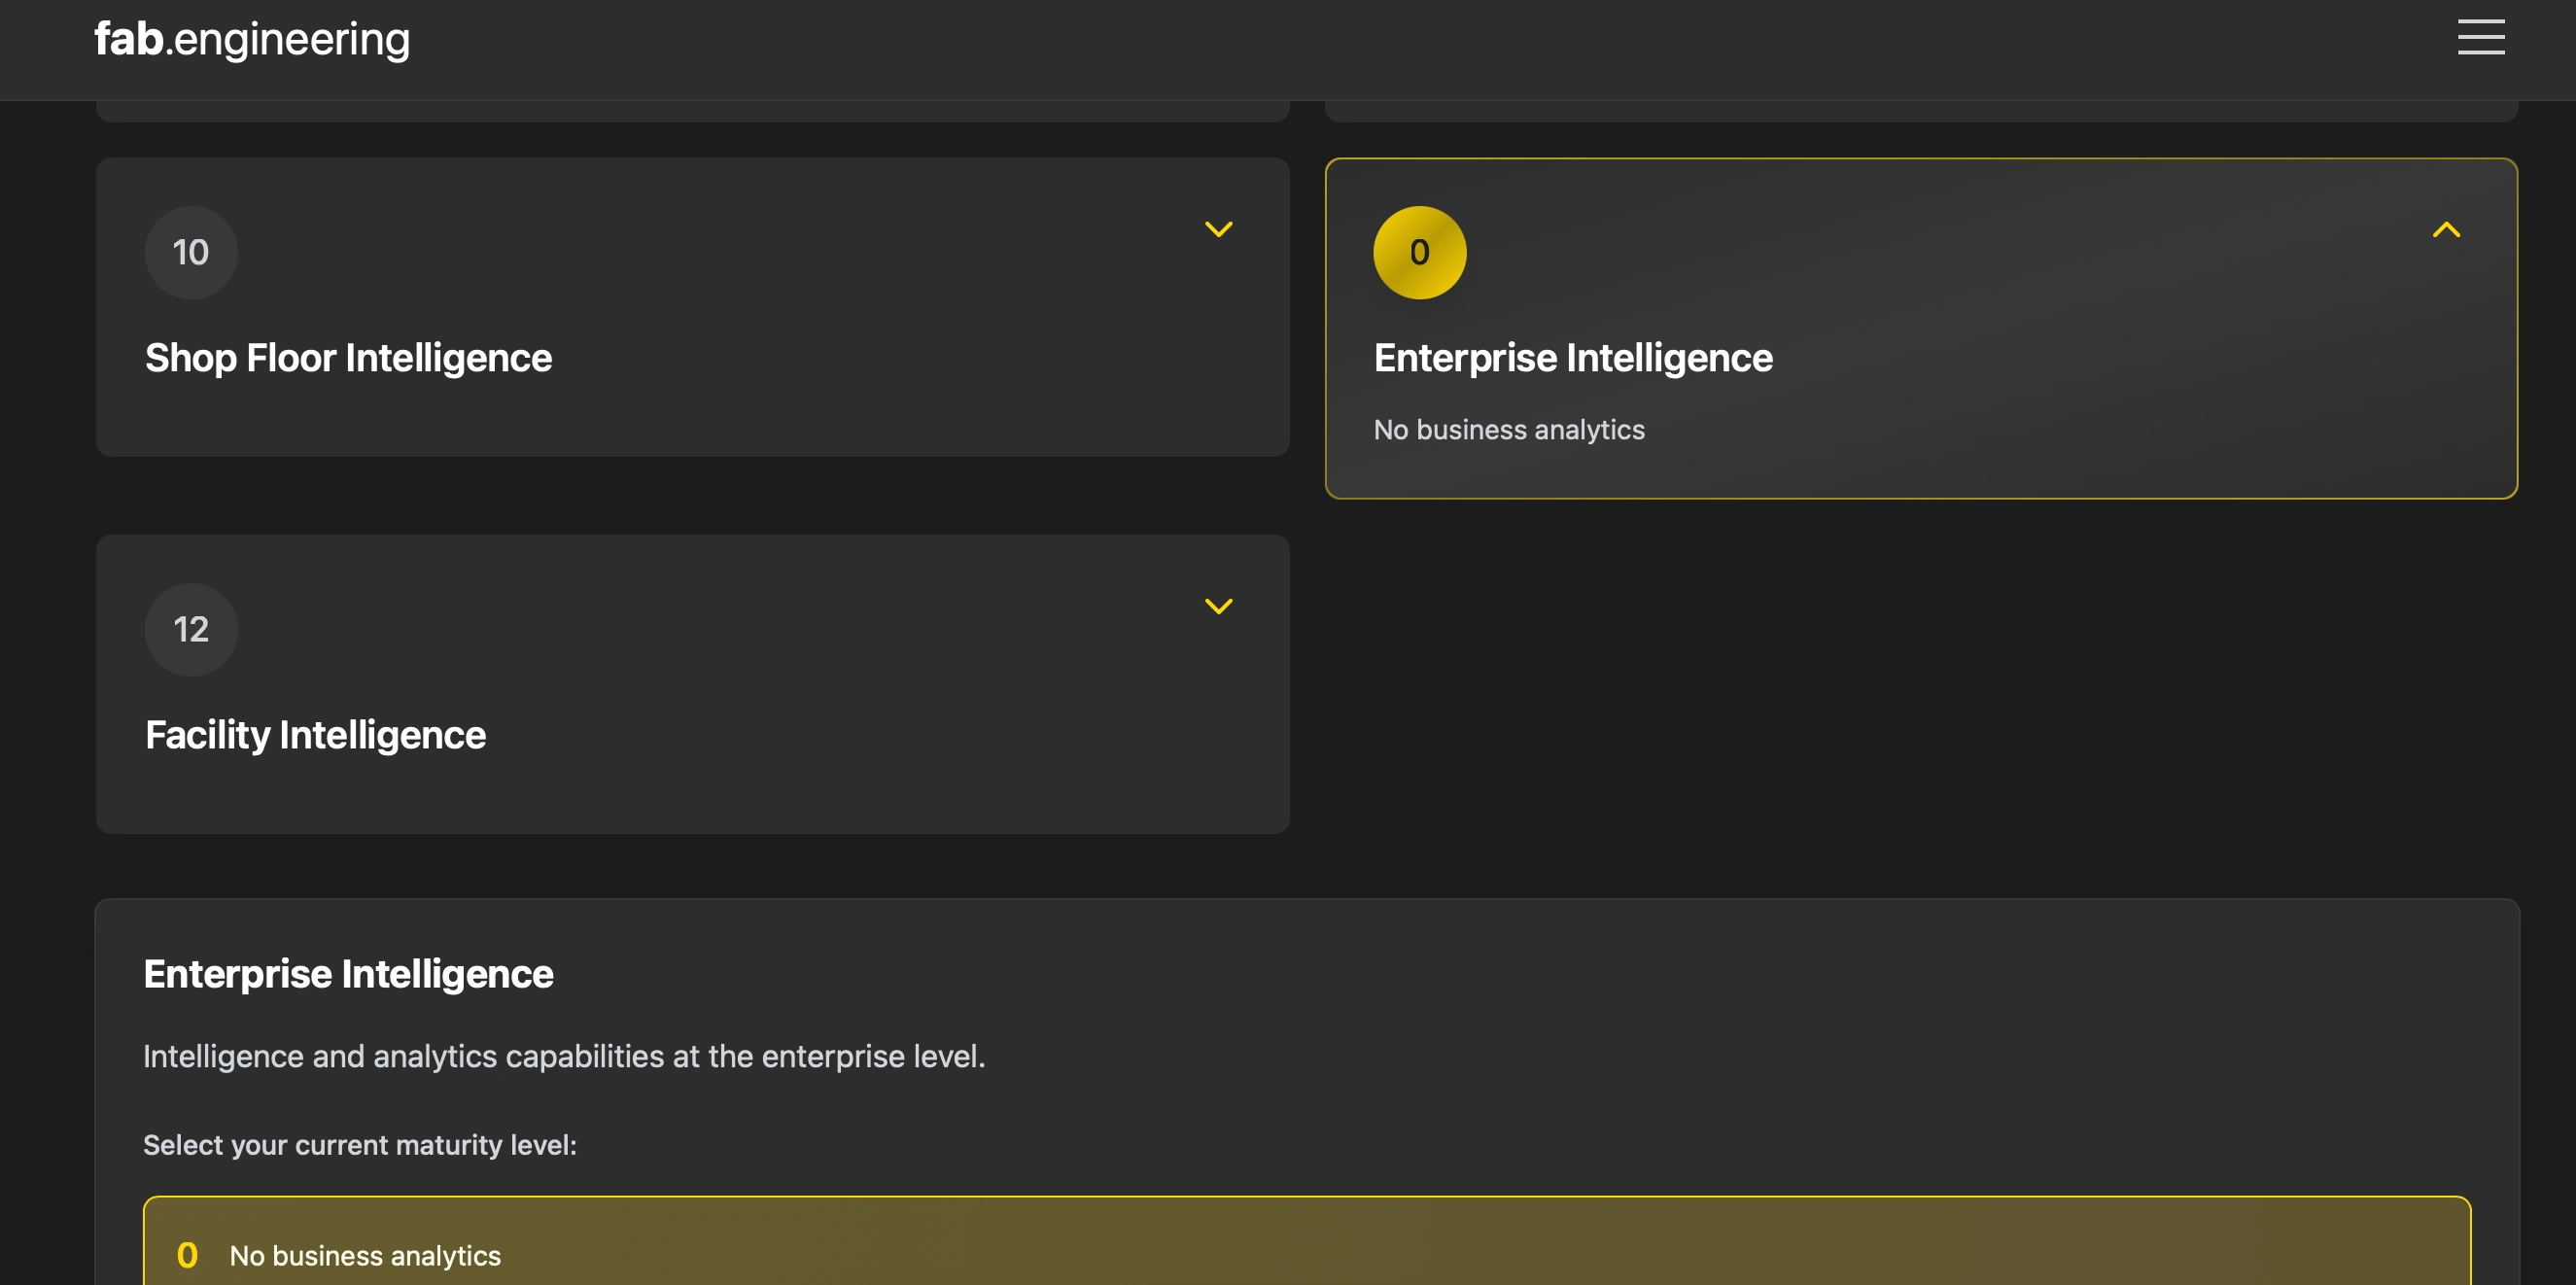This screenshot has height=1285, width=2576.
Task: Click the Enterprise Intelligence section heading
Action: coord(348,974)
